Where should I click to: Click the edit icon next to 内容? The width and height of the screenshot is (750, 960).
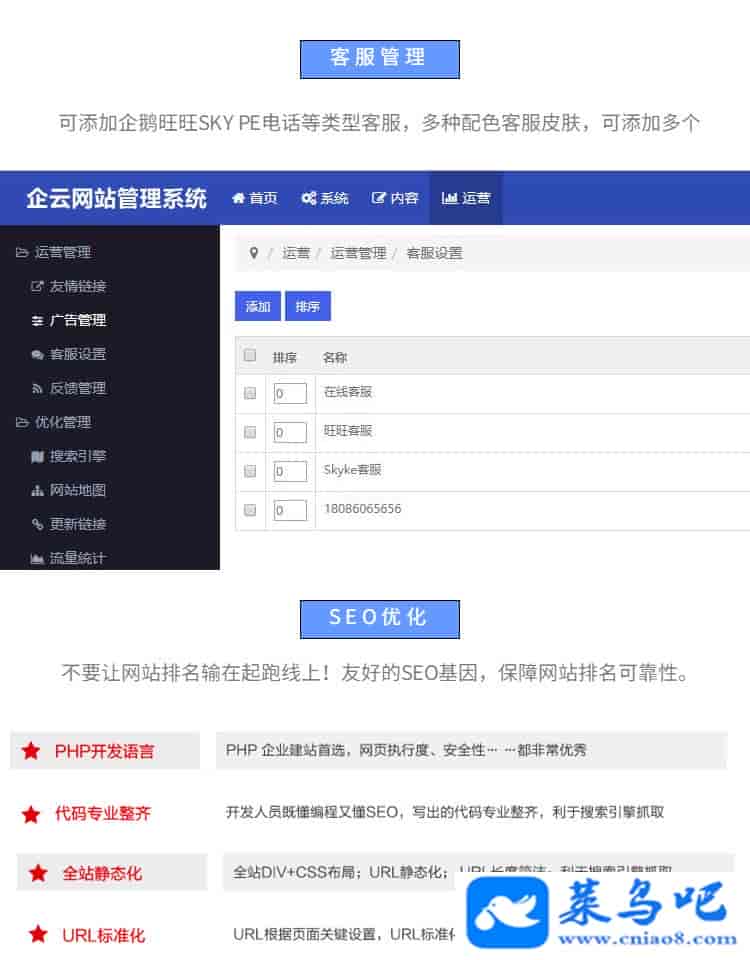coord(379,198)
